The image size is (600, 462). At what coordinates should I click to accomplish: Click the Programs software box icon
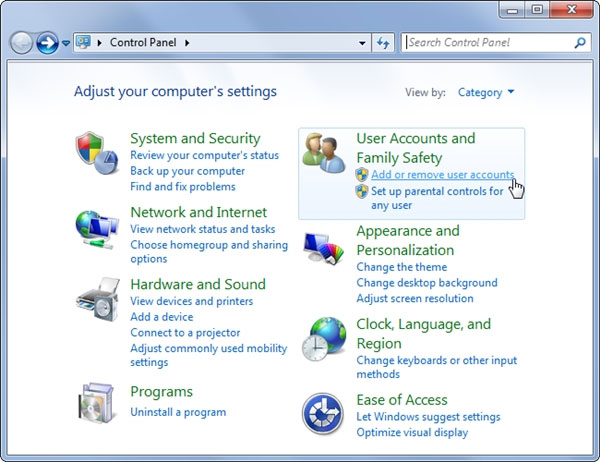(x=96, y=403)
